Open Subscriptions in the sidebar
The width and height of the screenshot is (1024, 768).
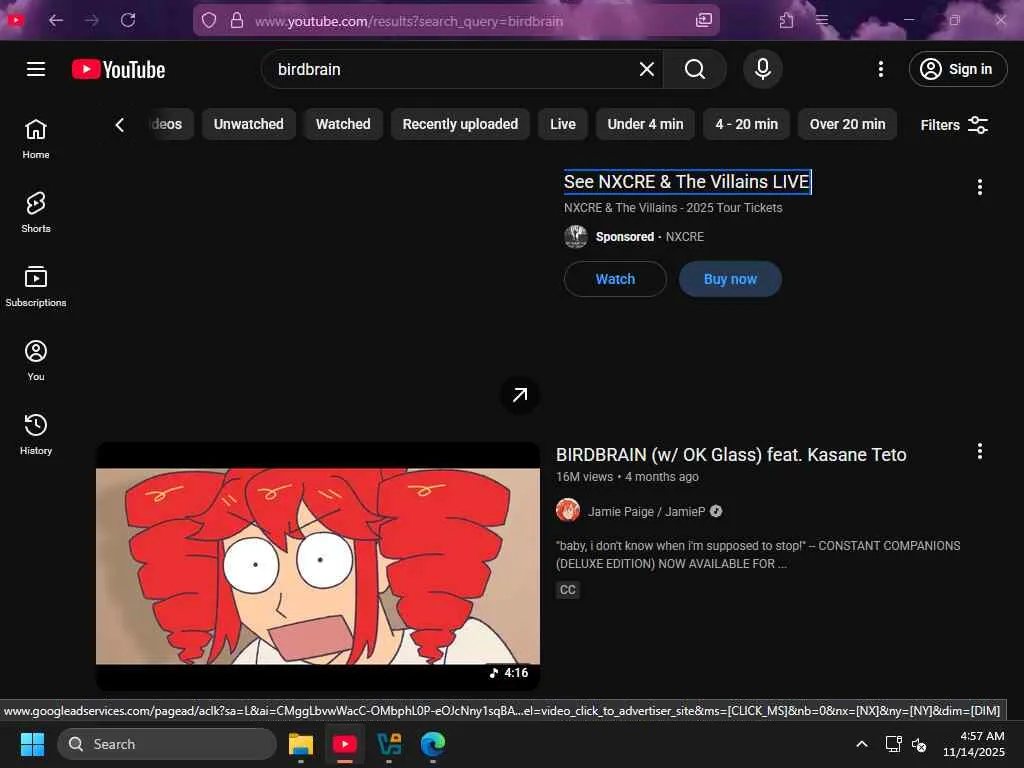pos(36,286)
